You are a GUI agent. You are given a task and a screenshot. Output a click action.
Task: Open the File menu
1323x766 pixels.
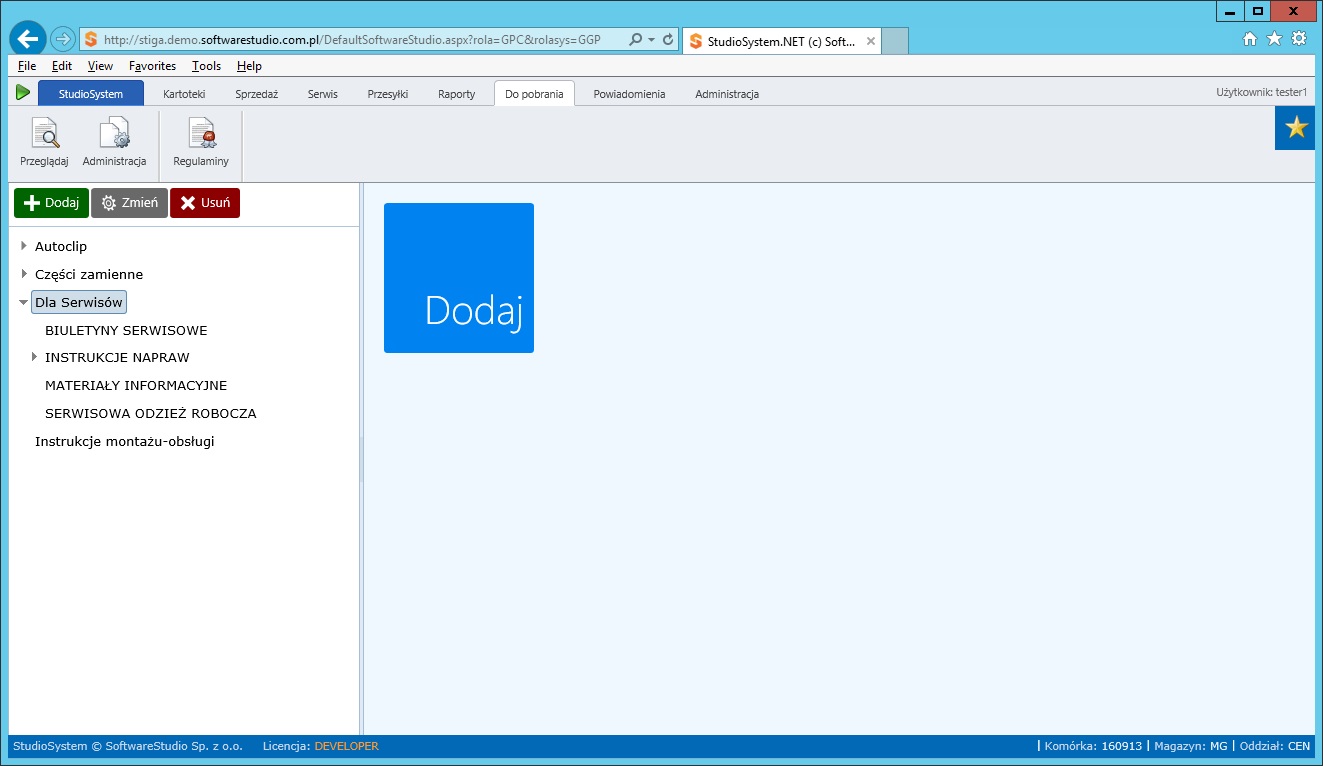point(27,66)
